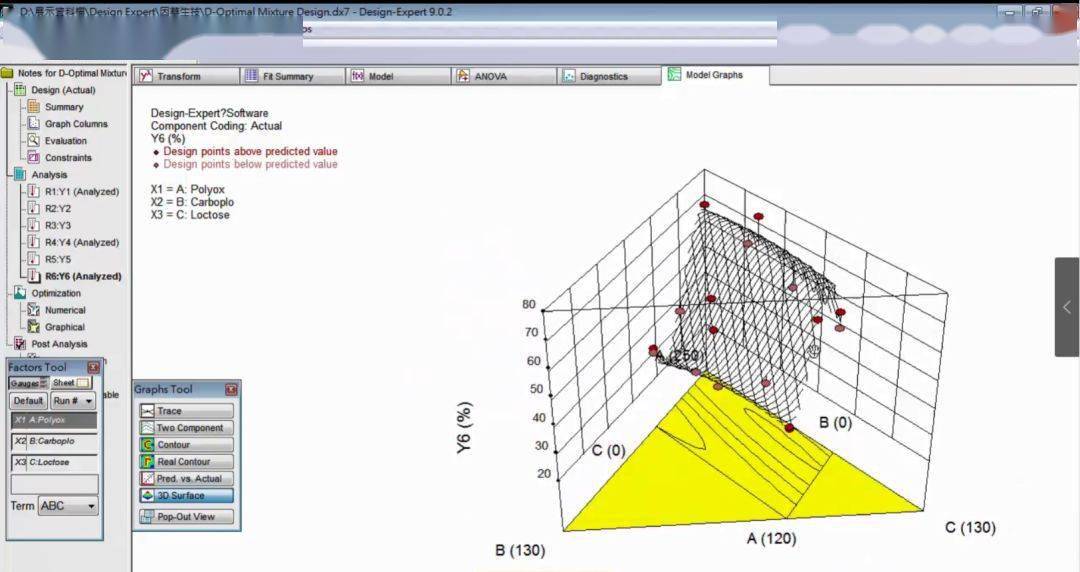Open the Term ABC dropdown
Screen dimensions: 1080x572
pos(68,506)
